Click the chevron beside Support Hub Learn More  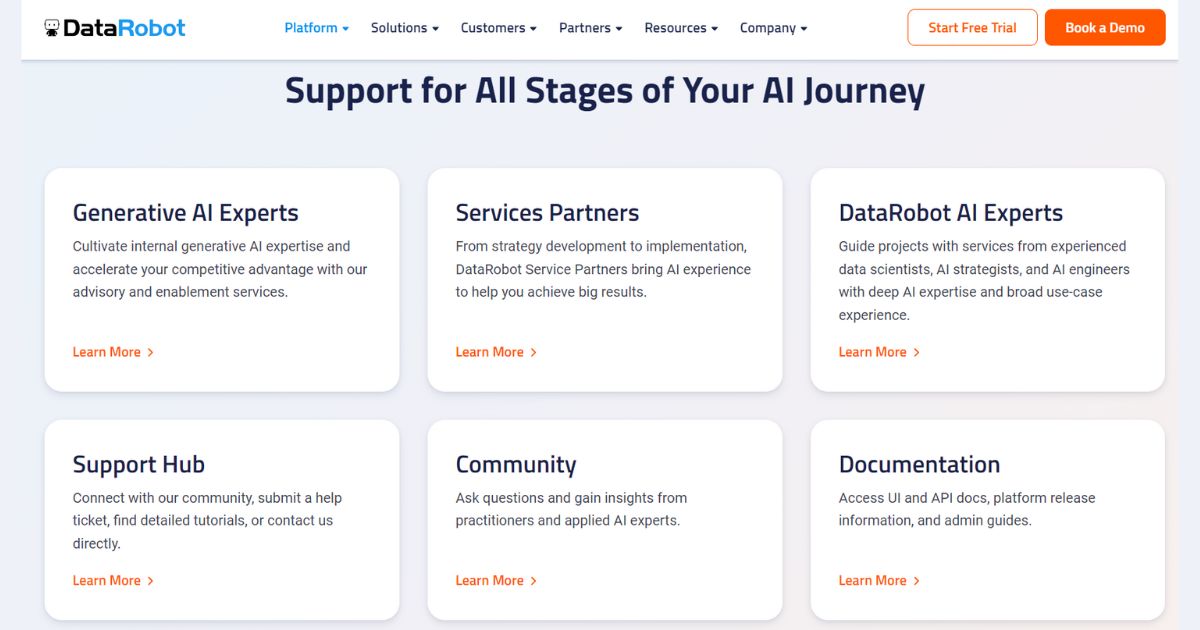pyautogui.click(x=152, y=580)
